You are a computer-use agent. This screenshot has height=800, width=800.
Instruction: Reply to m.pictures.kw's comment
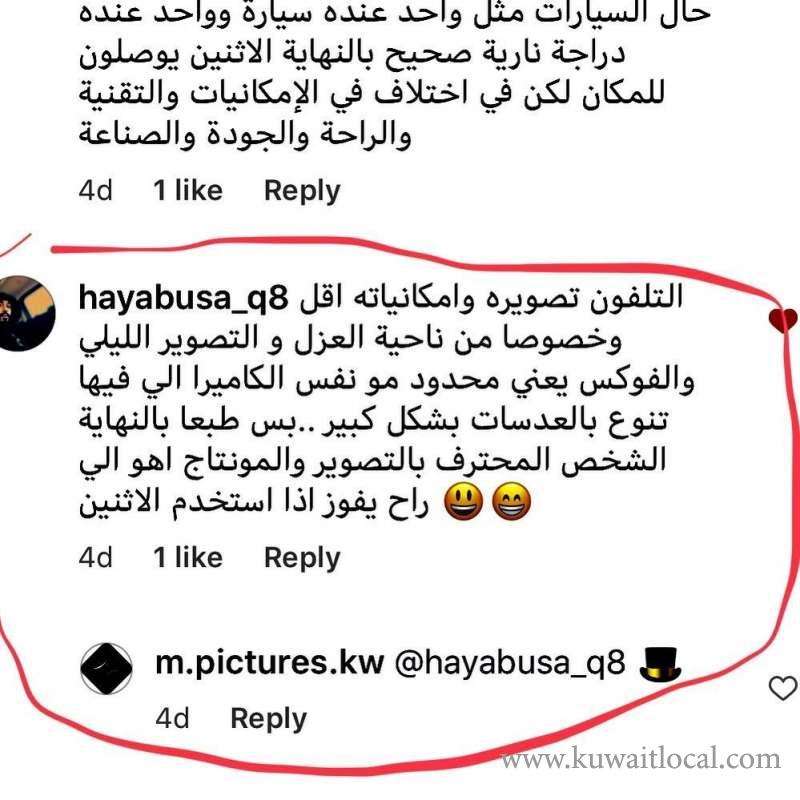coord(268,719)
